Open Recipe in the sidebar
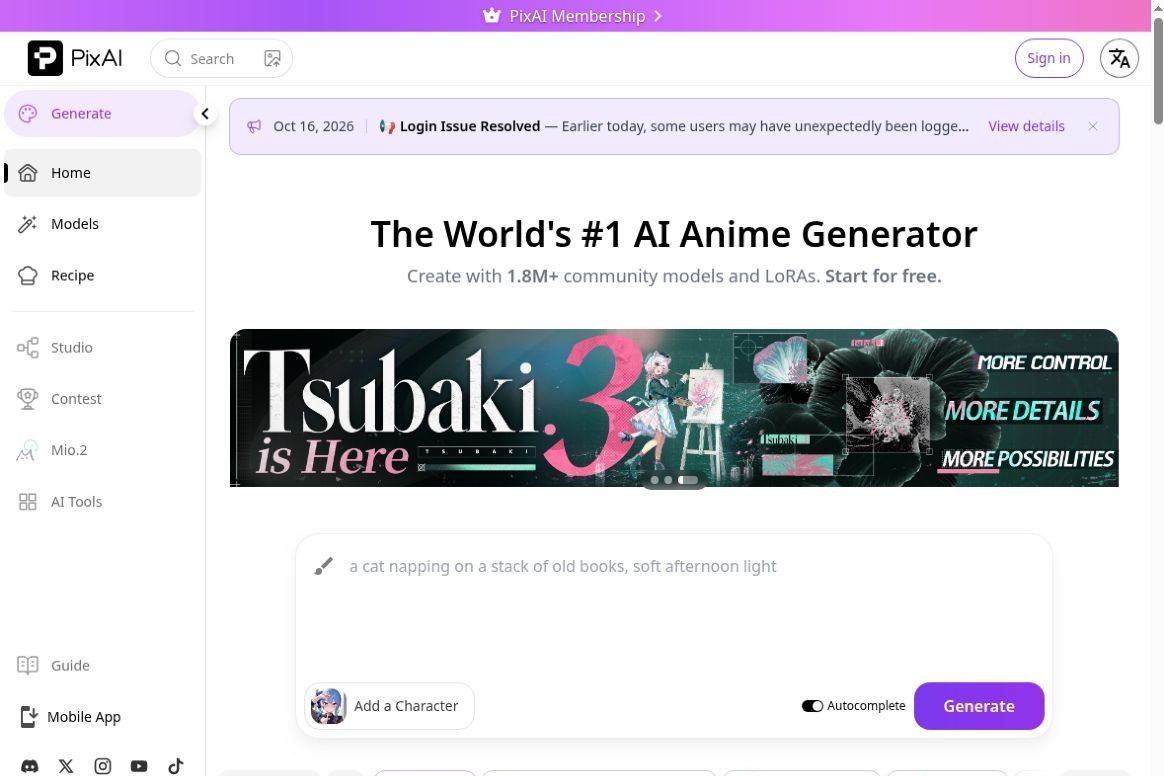Image resolution: width=1164 pixels, height=776 pixels. (x=102, y=275)
